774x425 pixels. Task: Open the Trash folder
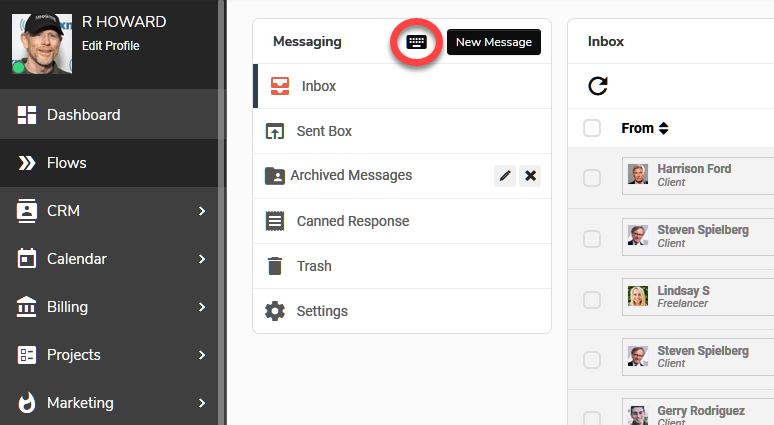pos(402,266)
